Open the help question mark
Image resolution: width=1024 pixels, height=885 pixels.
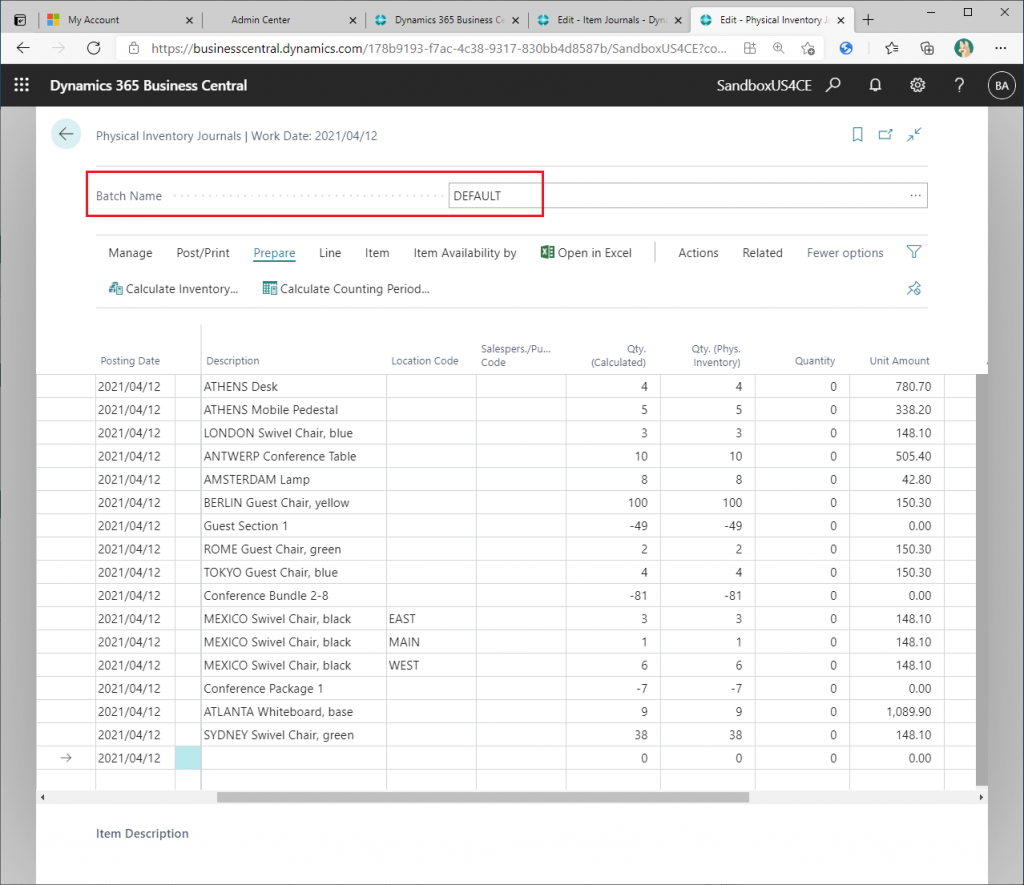959,85
